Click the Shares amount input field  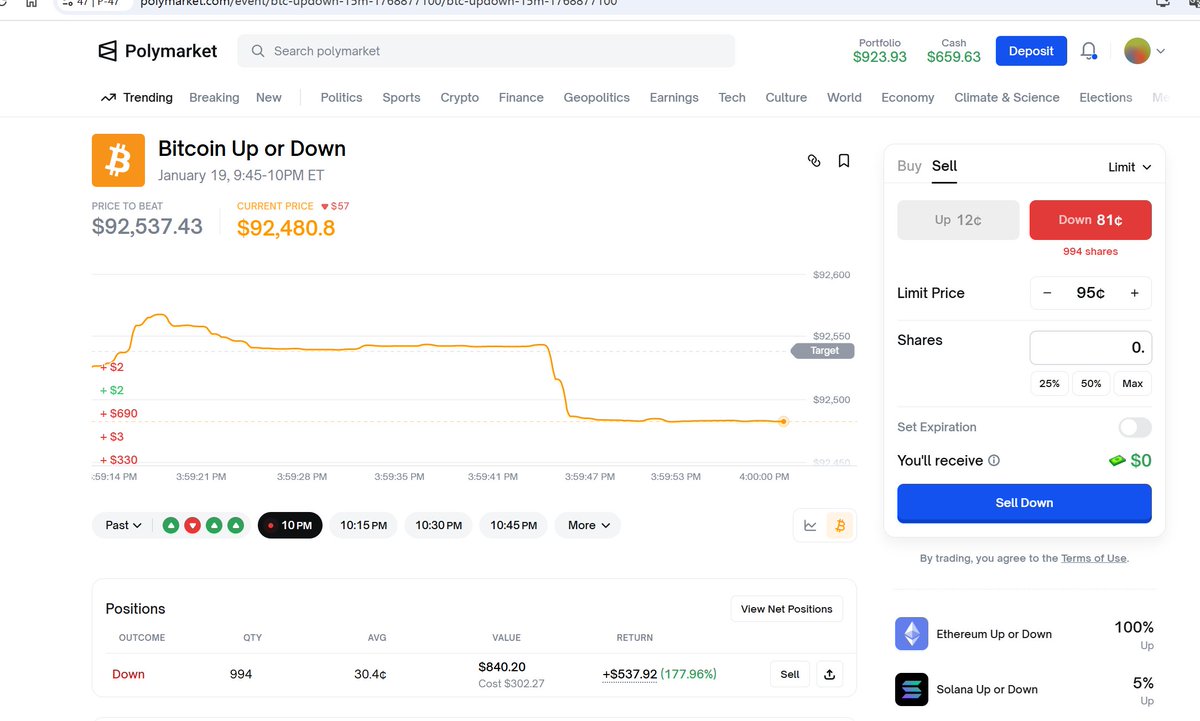(x=1091, y=348)
